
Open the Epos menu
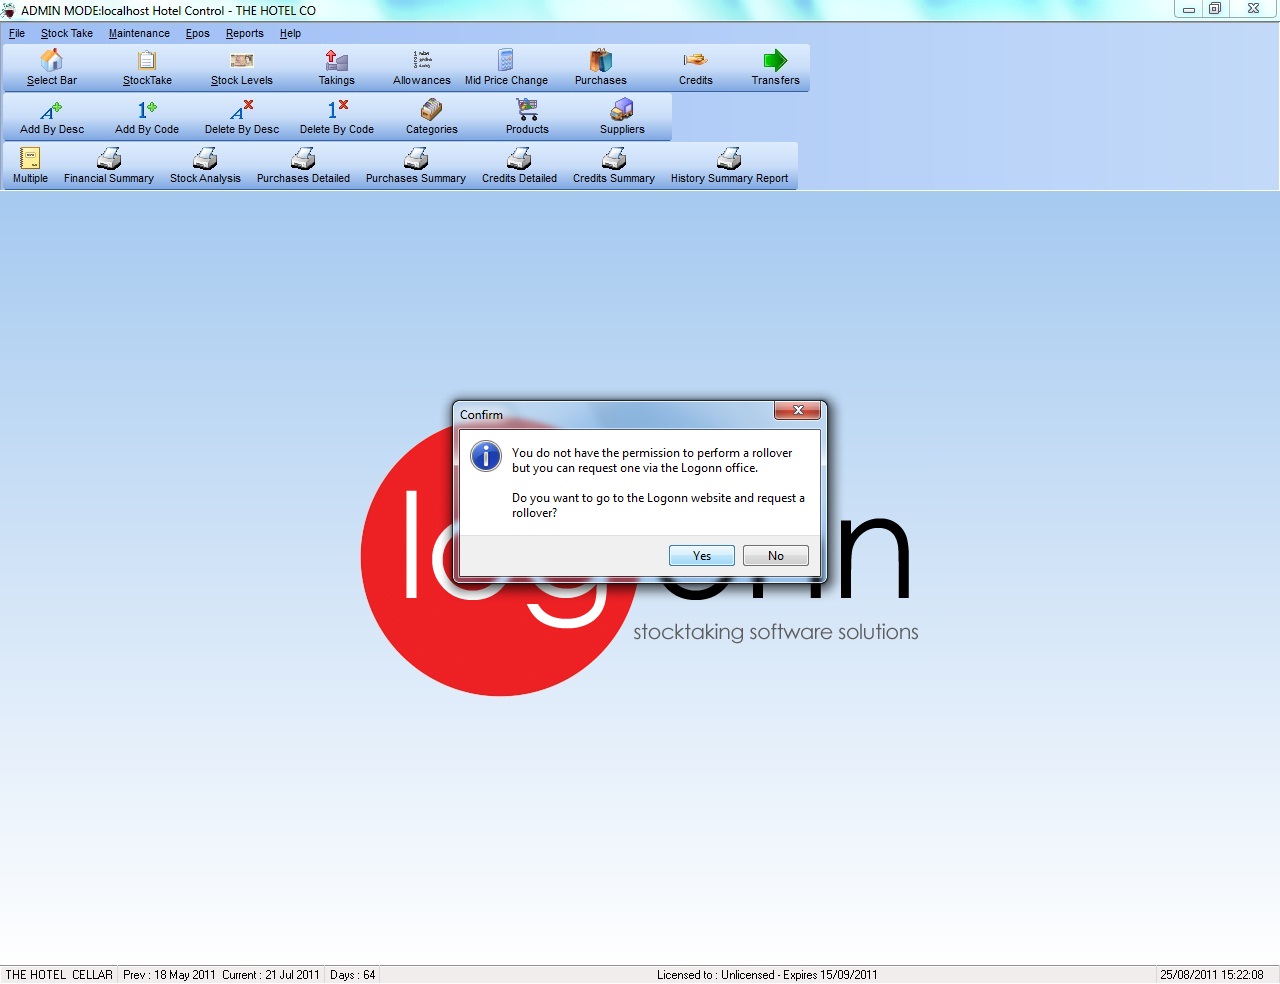tap(198, 33)
